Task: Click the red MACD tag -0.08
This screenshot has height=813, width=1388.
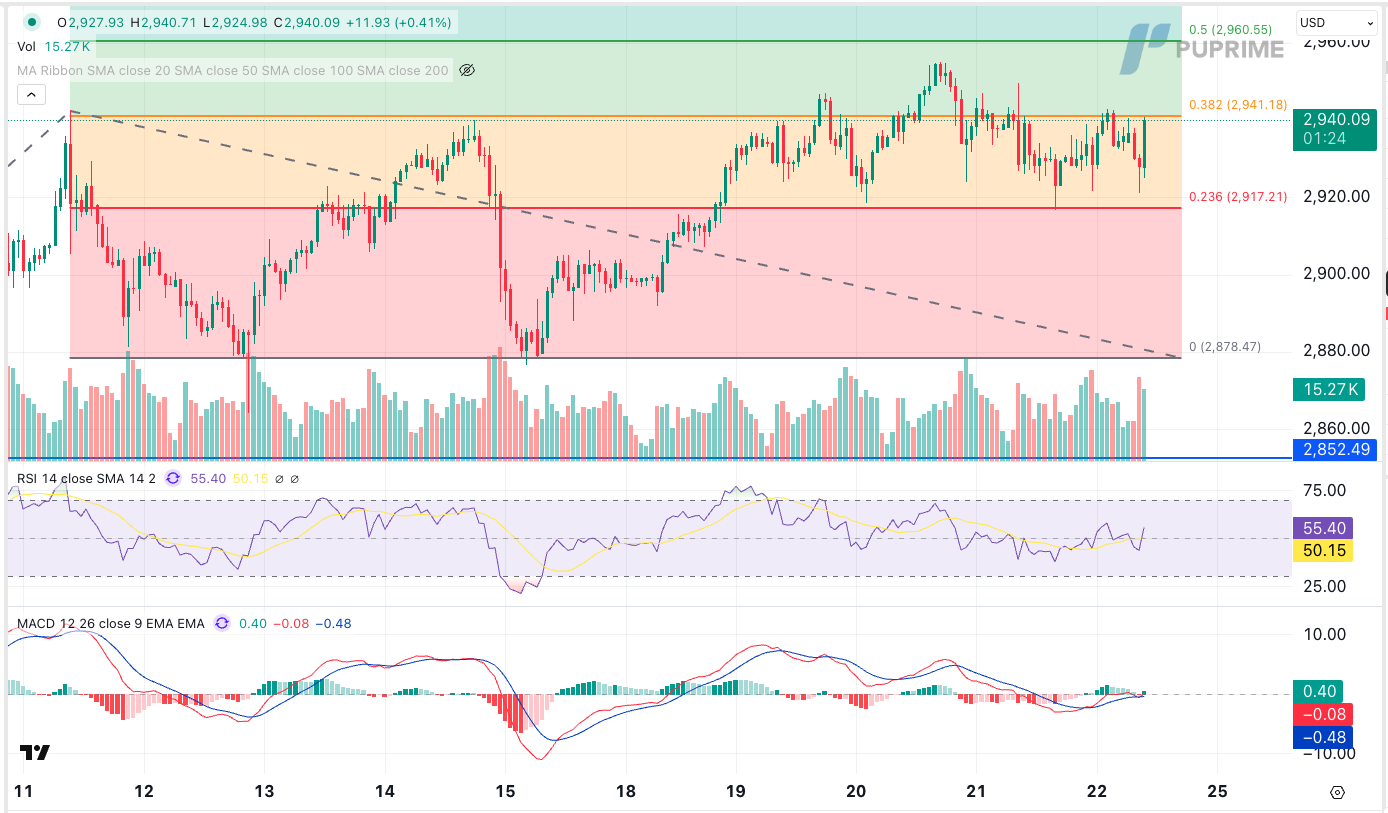Action: tap(1324, 714)
